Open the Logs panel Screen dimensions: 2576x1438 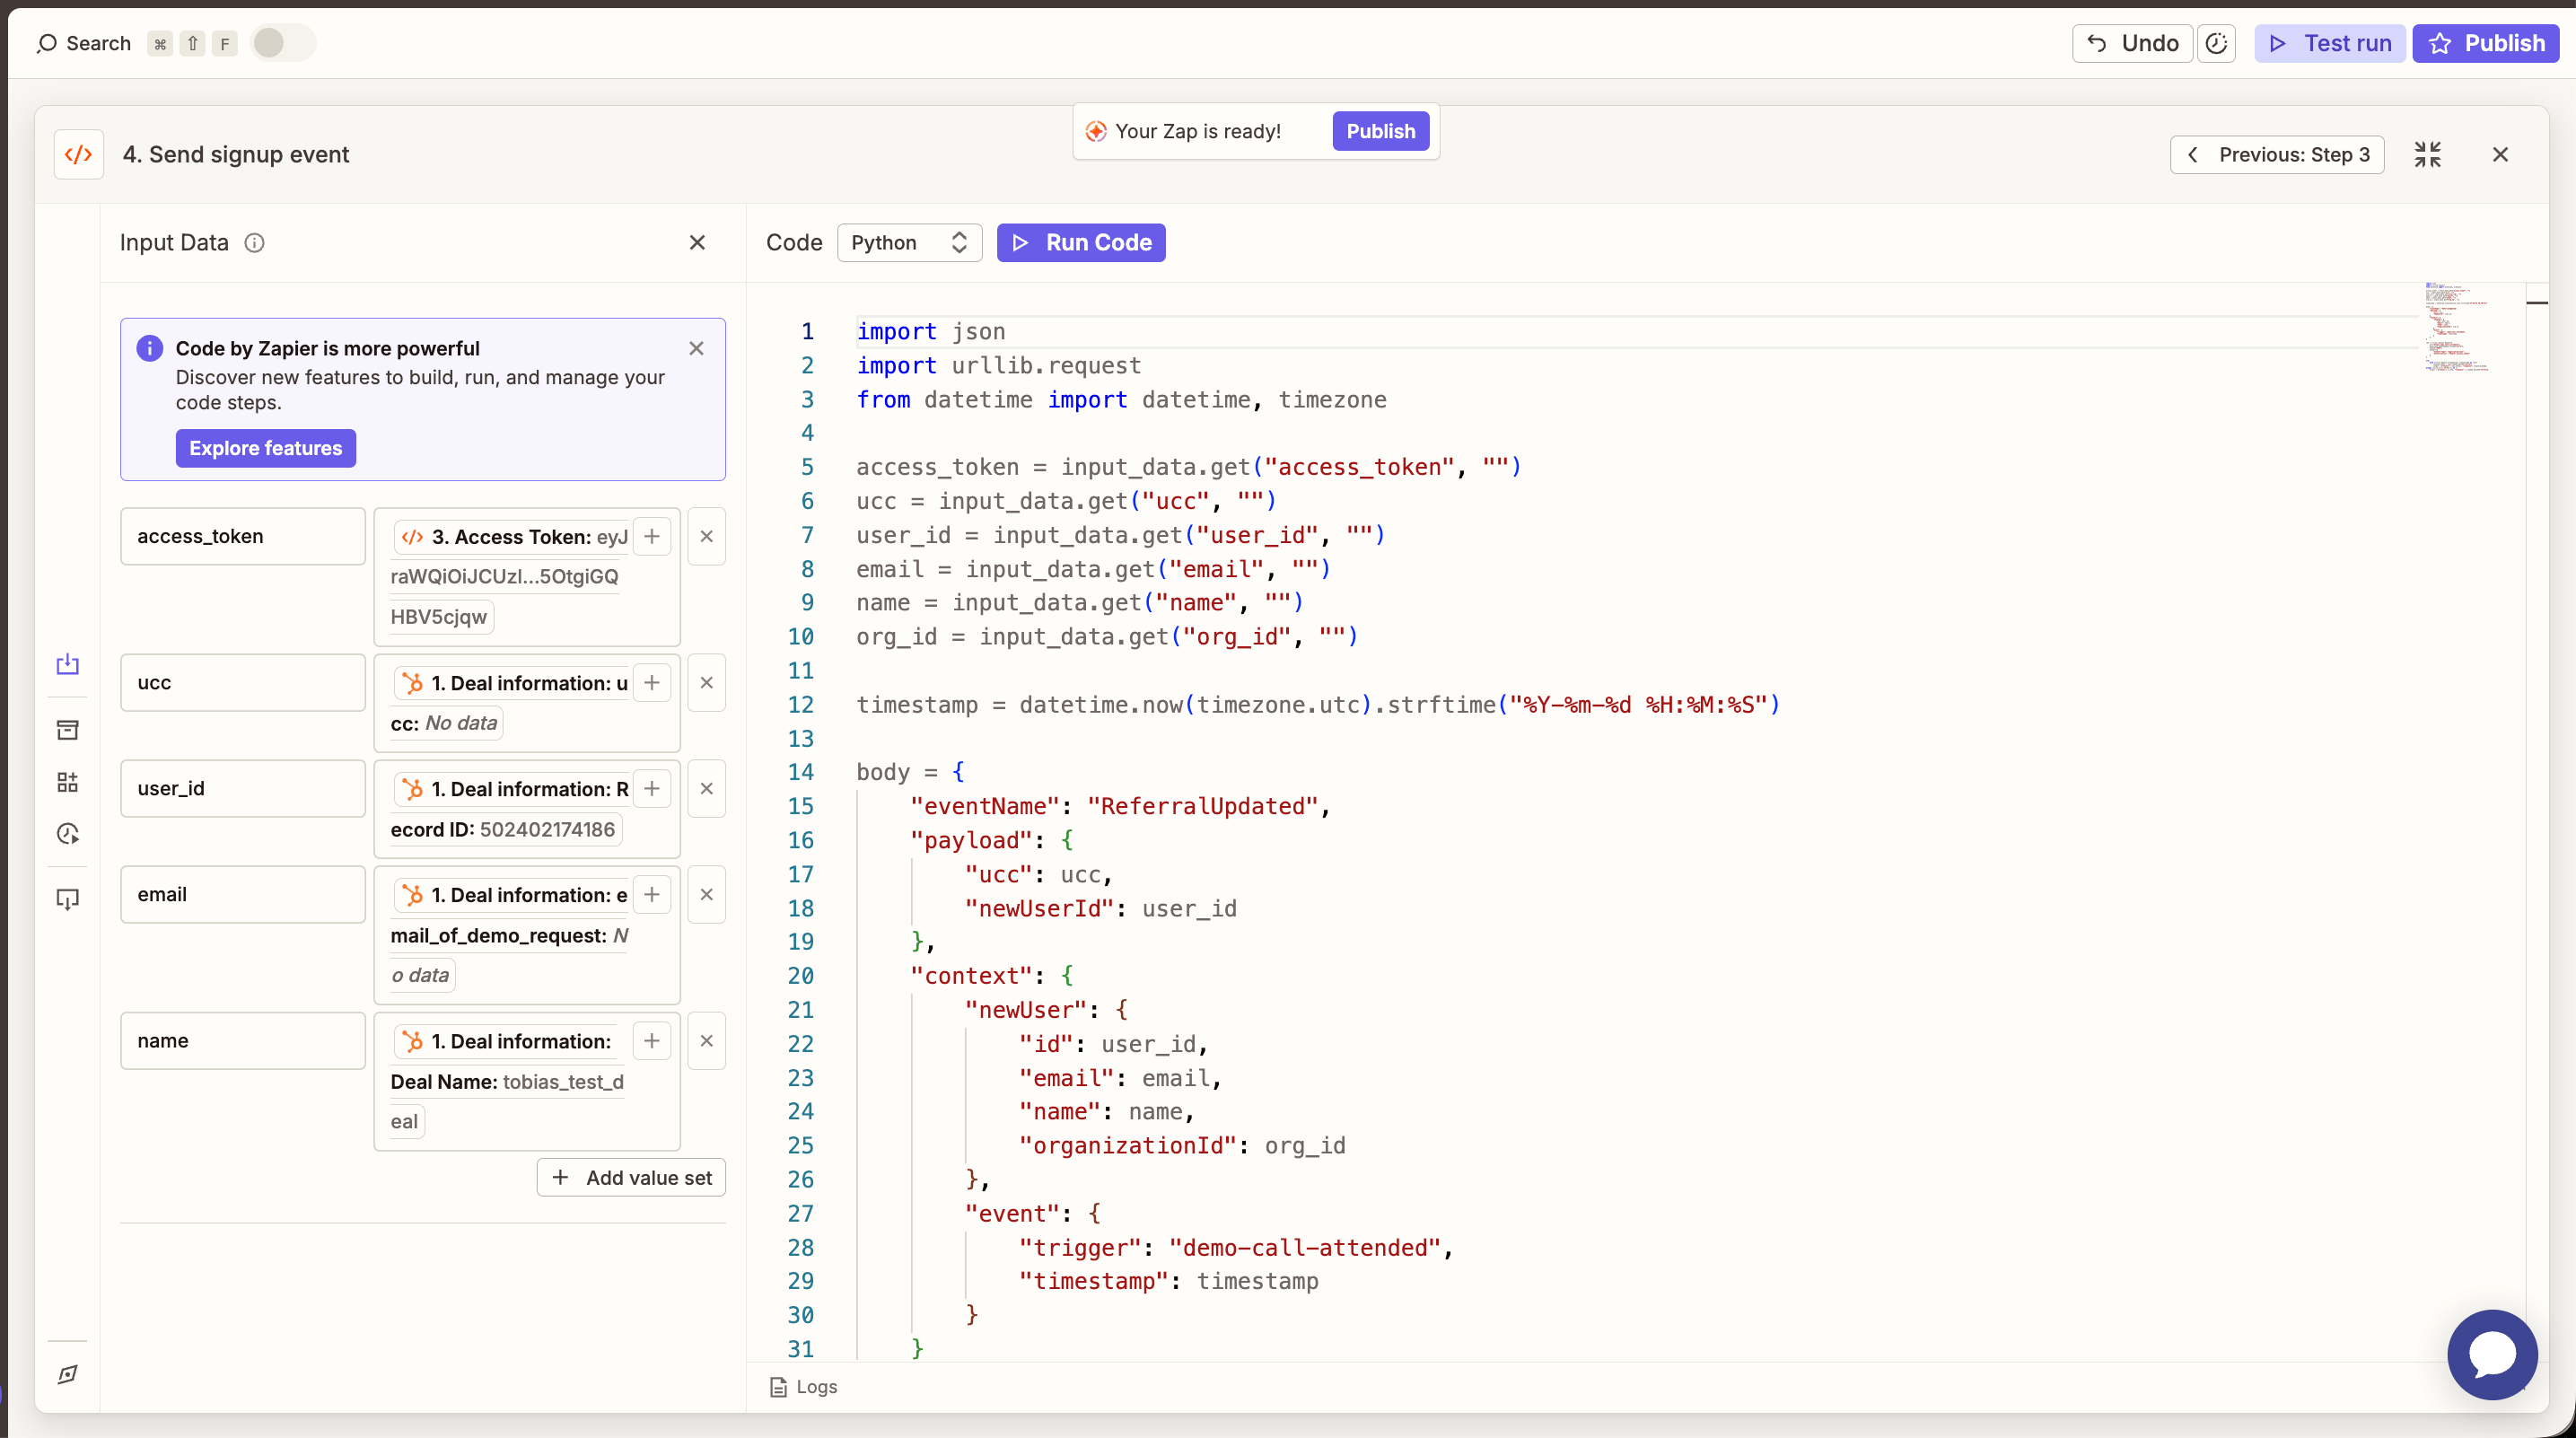803,1387
